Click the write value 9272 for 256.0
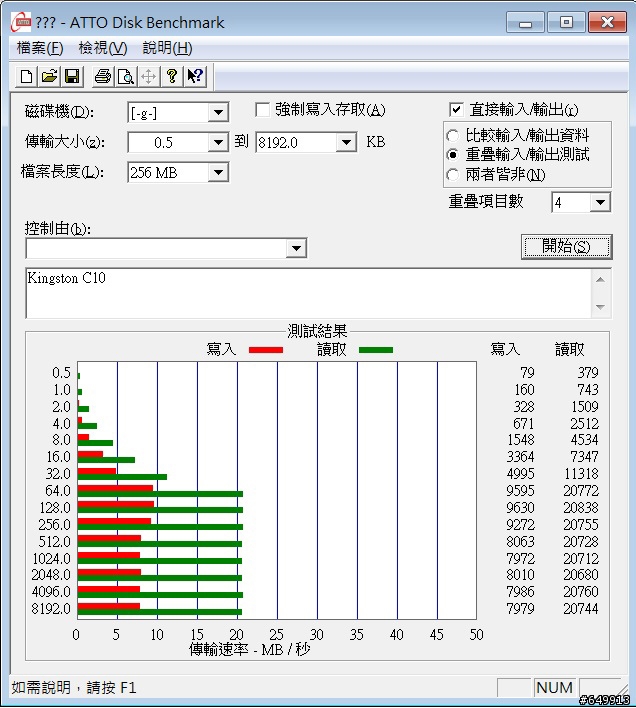 [520, 525]
